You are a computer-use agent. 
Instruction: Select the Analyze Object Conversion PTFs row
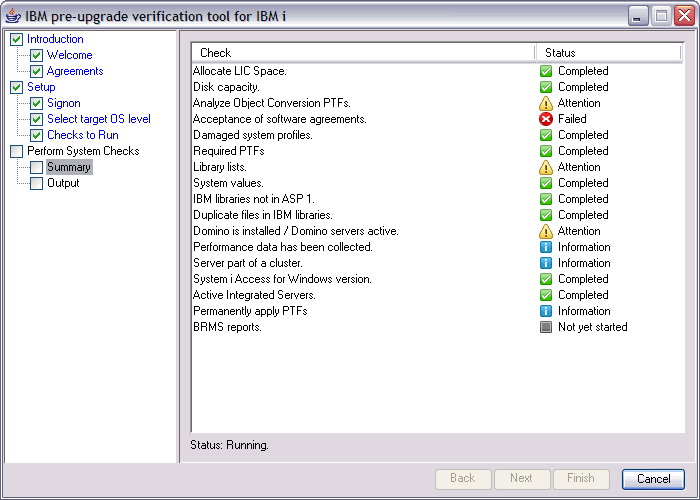272,103
